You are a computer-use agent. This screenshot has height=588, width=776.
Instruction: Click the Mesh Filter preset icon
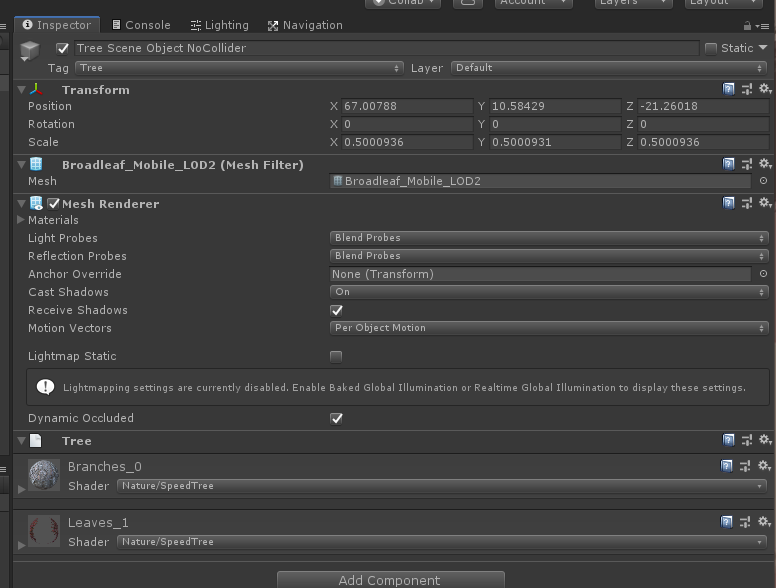747,164
